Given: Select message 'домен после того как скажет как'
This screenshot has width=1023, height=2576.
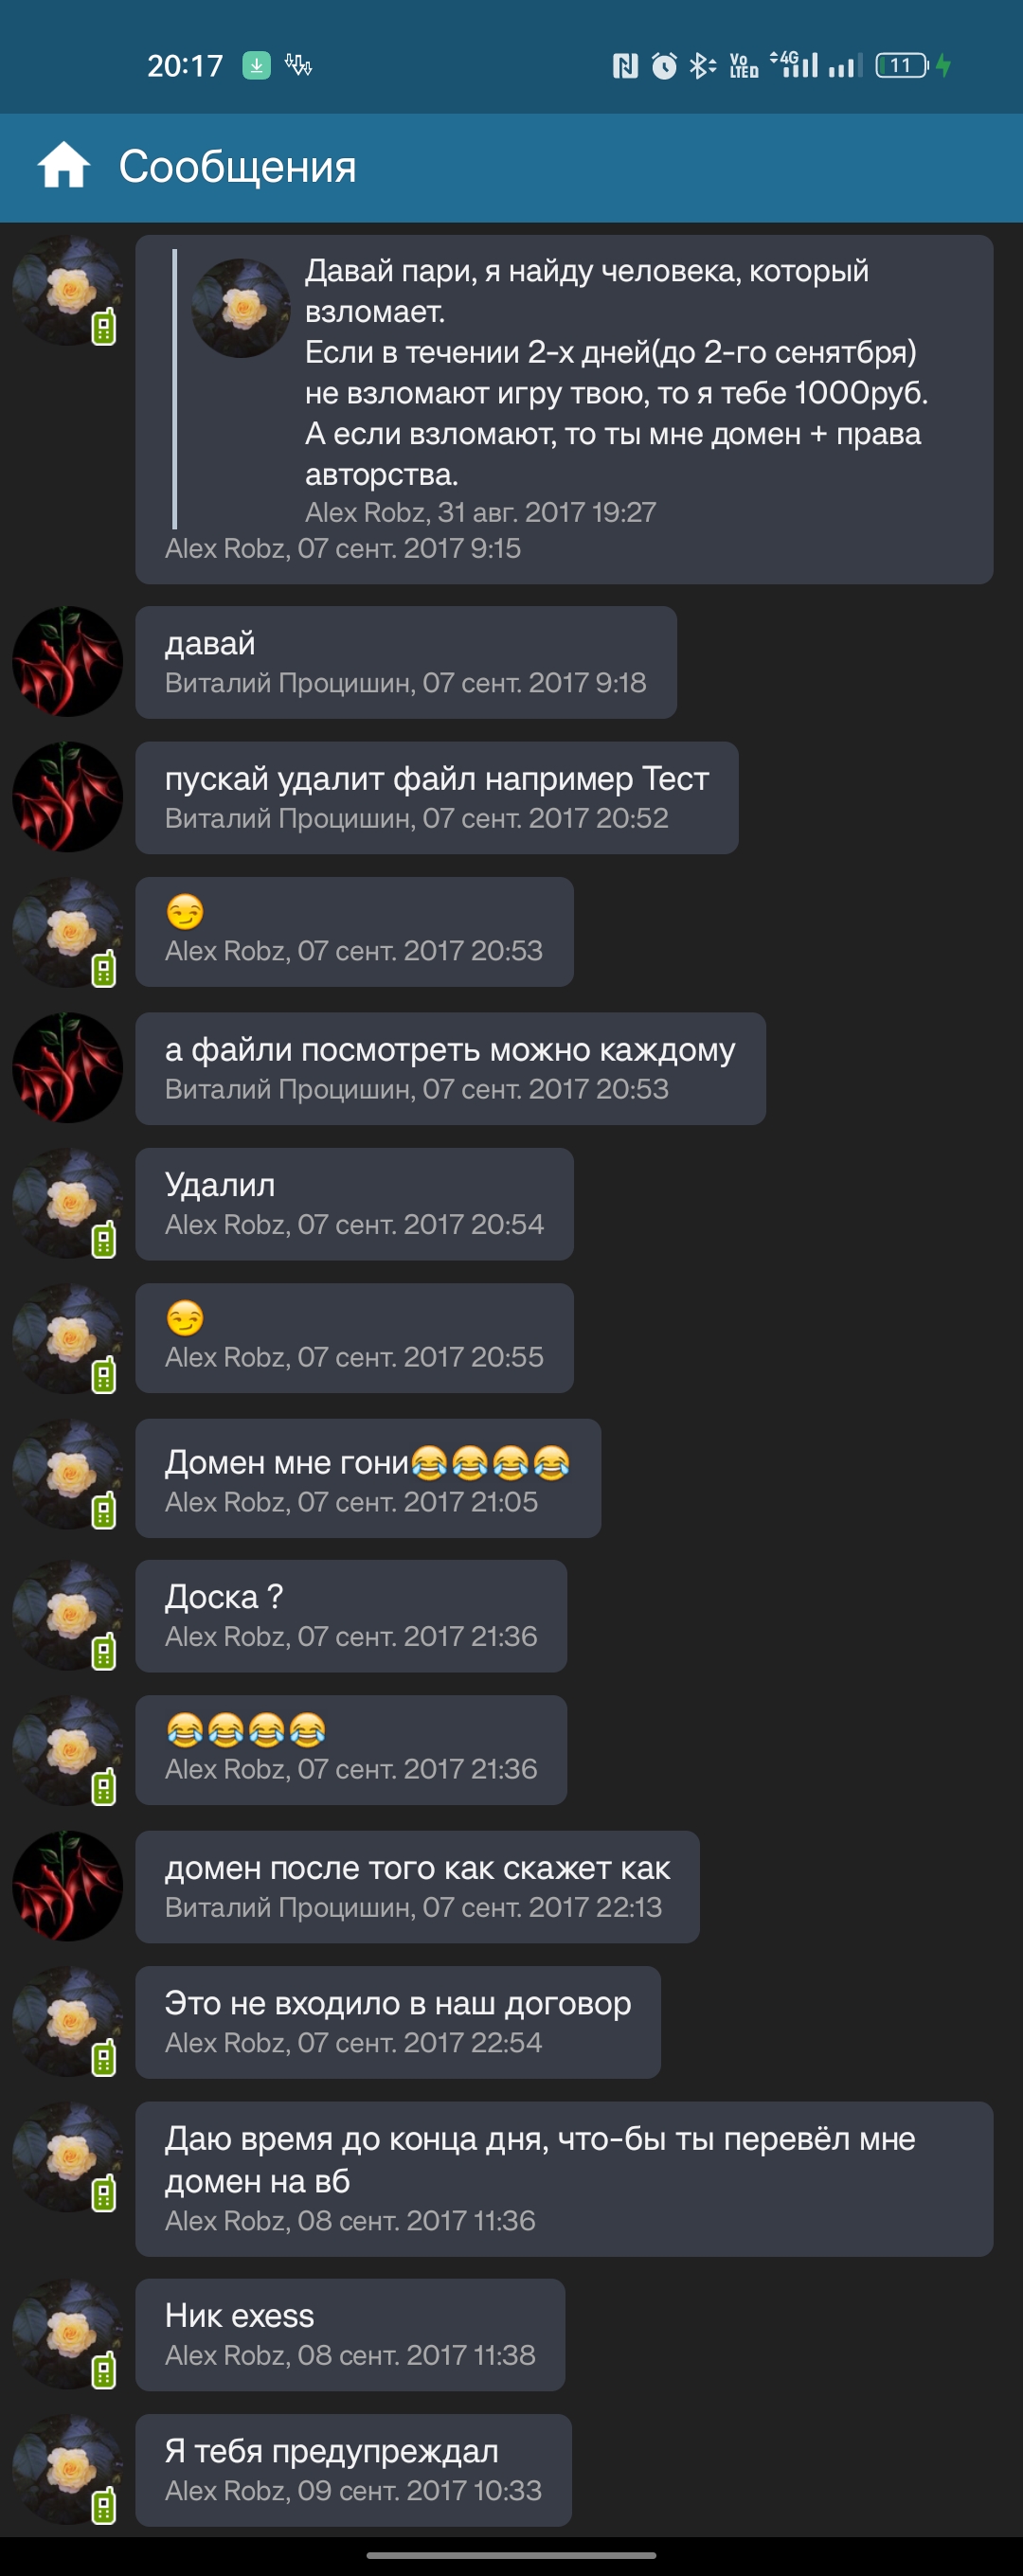Looking at the screenshot, I should pyautogui.click(x=417, y=1887).
